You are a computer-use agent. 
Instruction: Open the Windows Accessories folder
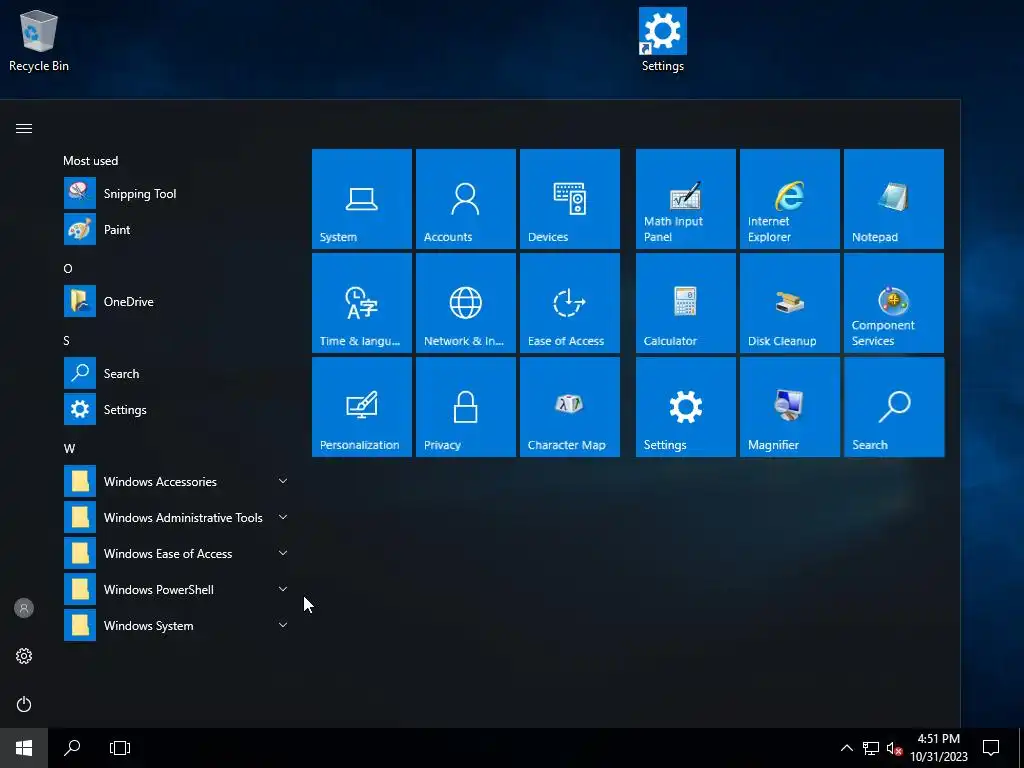[x=176, y=481]
